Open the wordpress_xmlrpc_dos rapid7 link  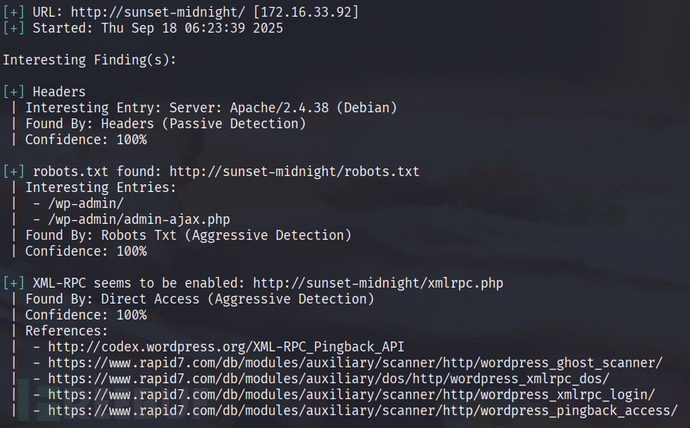[x=329, y=379]
